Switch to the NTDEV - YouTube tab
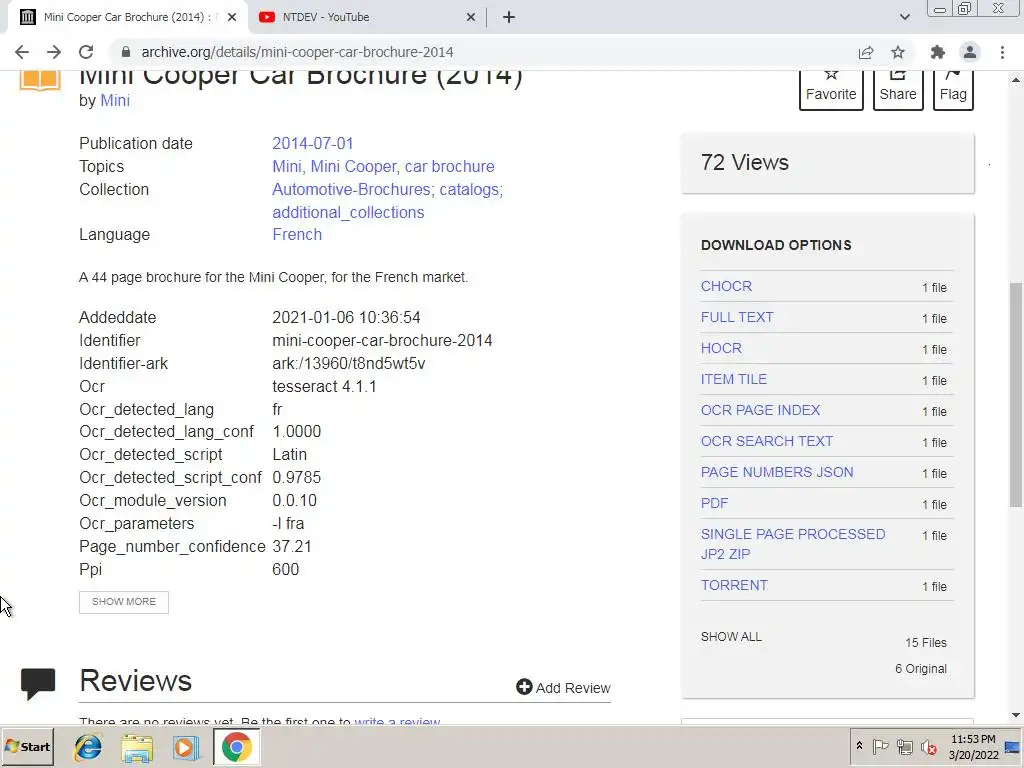Image resolution: width=1024 pixels, height=768 pixels. [366, 17]
